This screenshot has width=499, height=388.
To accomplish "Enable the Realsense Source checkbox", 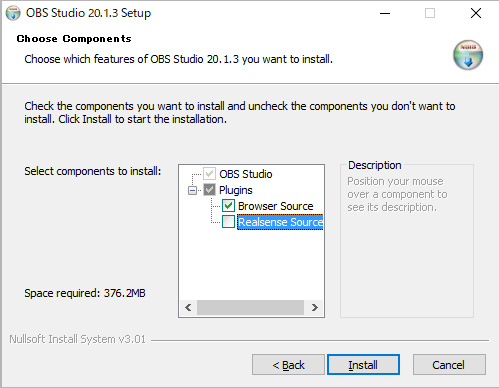I will coord(228,222).
